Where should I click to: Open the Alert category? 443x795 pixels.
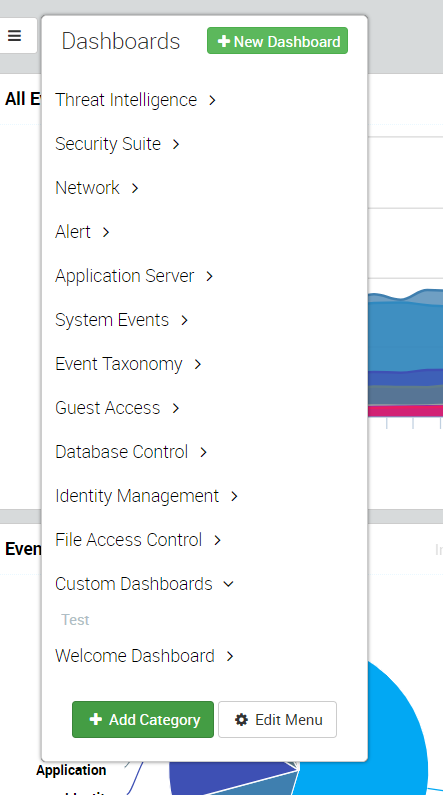click(73, 232)
